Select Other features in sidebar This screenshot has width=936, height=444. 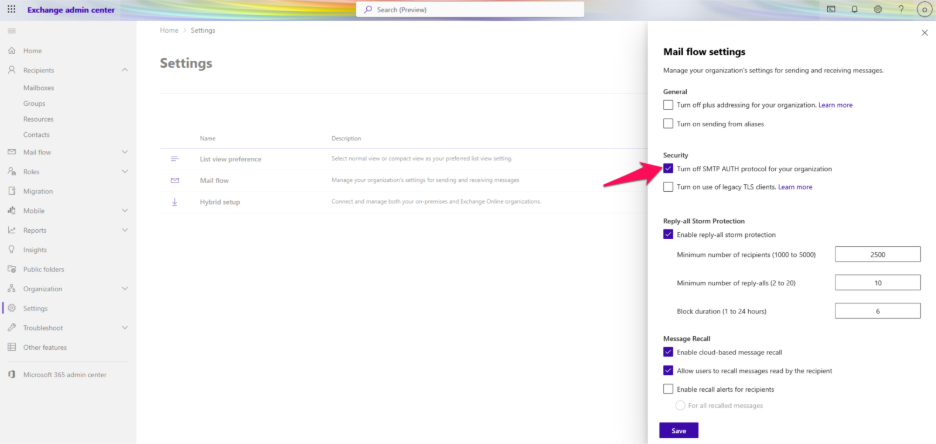point(45,347)
